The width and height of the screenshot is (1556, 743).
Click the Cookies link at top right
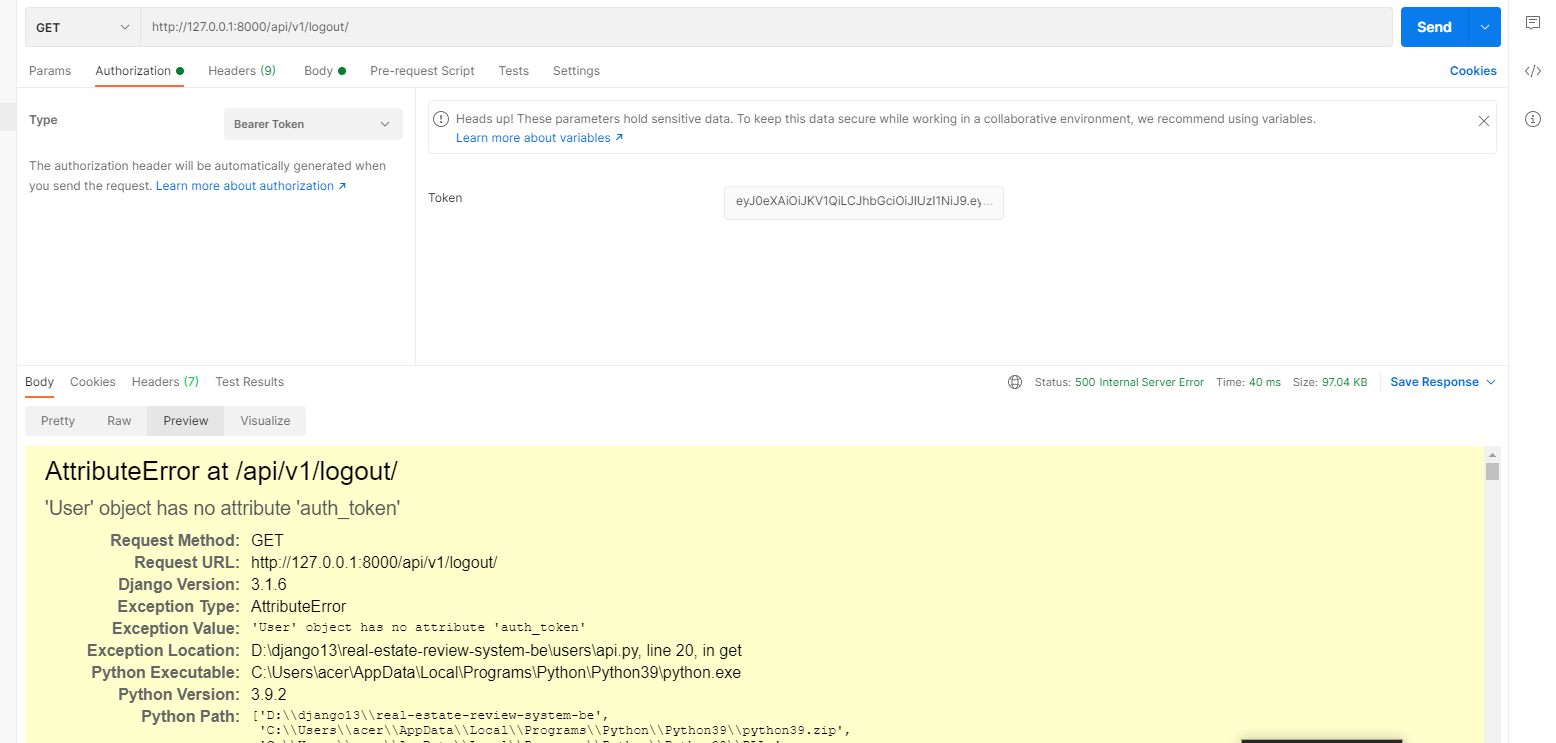click(x=1473, y=71)
